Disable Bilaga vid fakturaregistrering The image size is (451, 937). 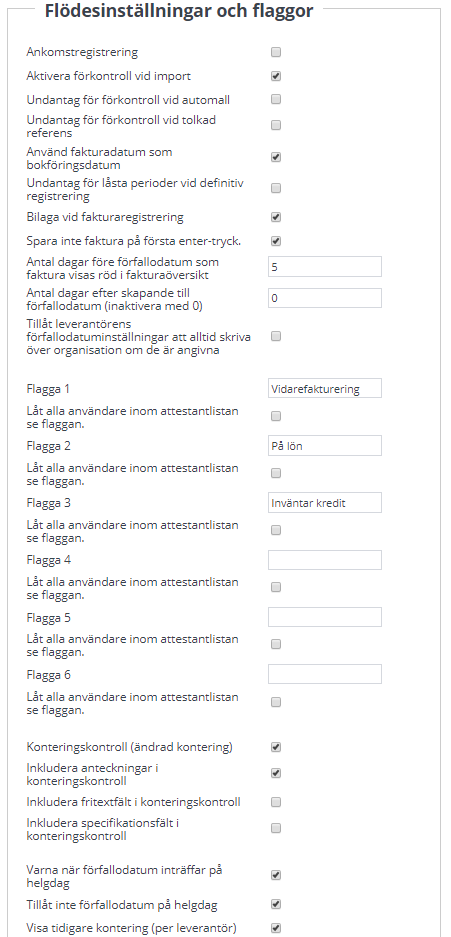coord(276,218)
